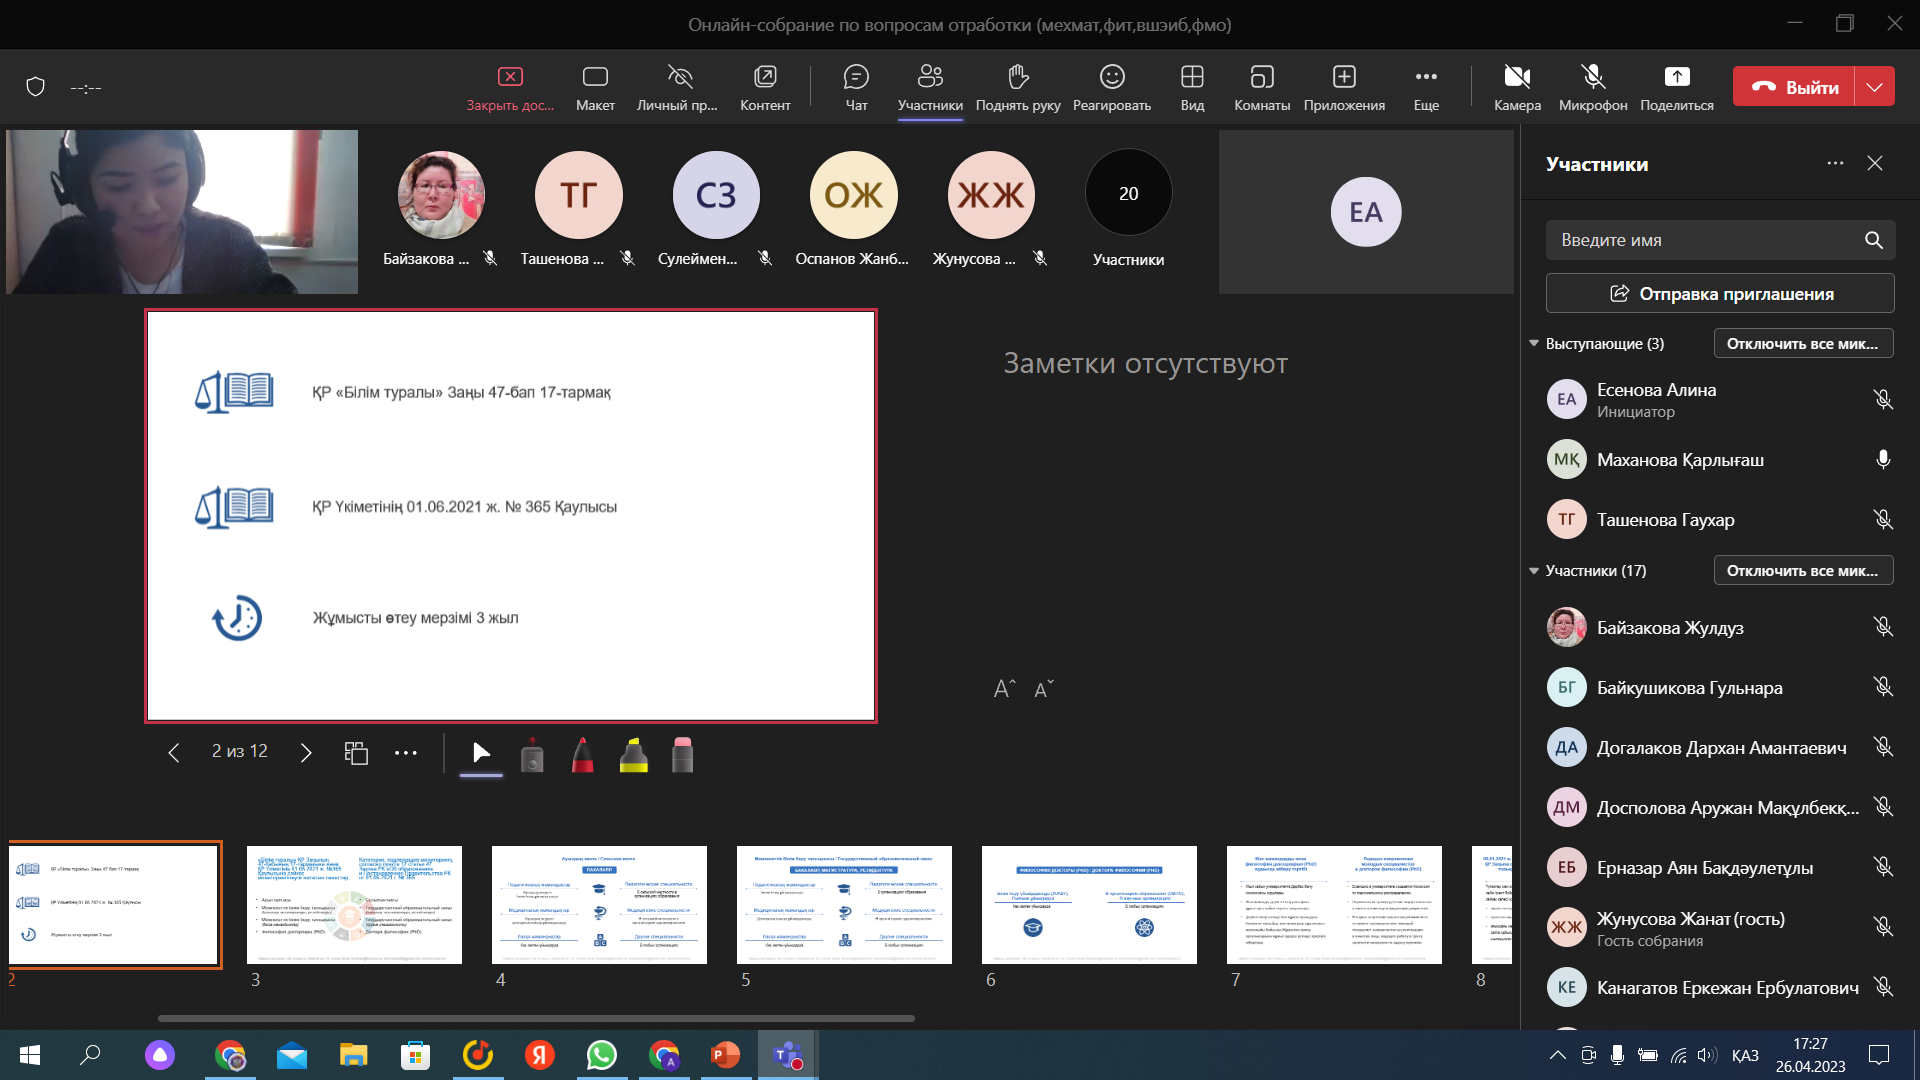Open the More (Еще) options menu

click(x=1426, y=87)
